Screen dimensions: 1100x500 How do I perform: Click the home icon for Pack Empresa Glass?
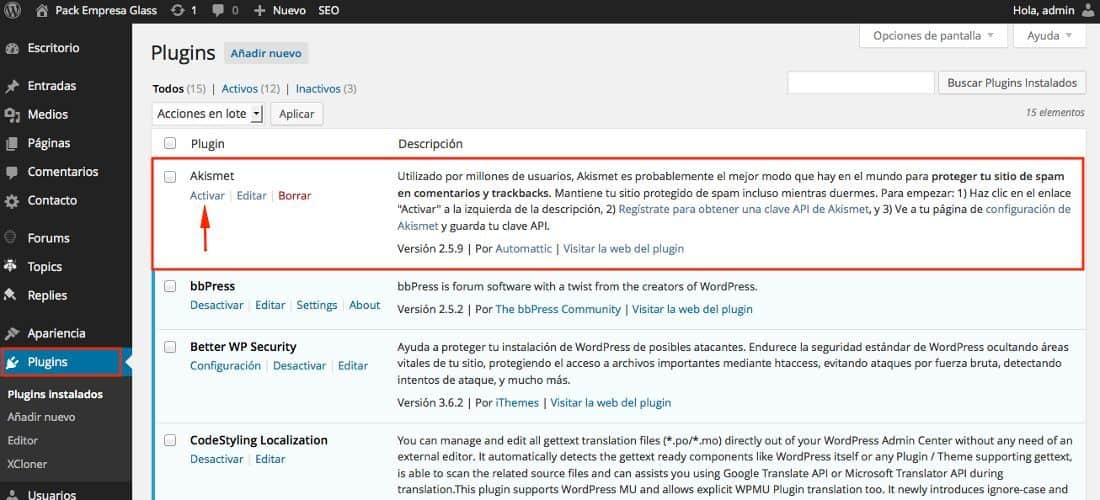(x=41, y=11)
